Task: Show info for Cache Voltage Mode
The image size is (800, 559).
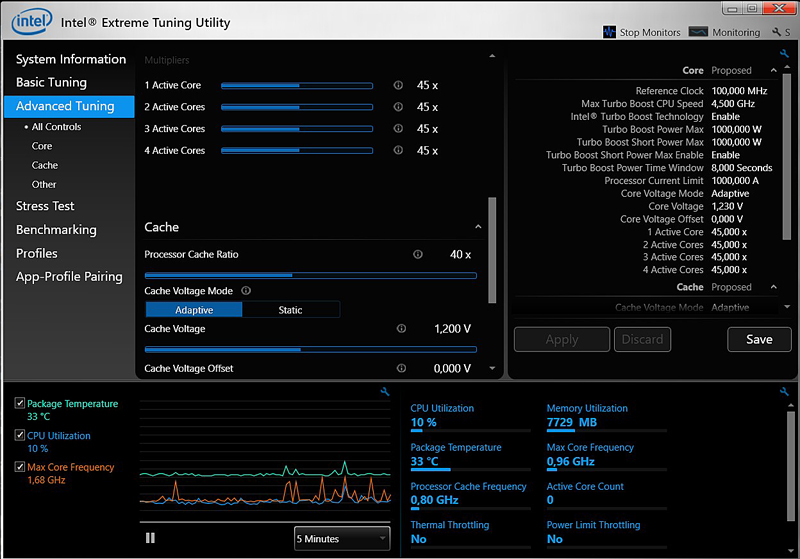Action: coord(246,291)
